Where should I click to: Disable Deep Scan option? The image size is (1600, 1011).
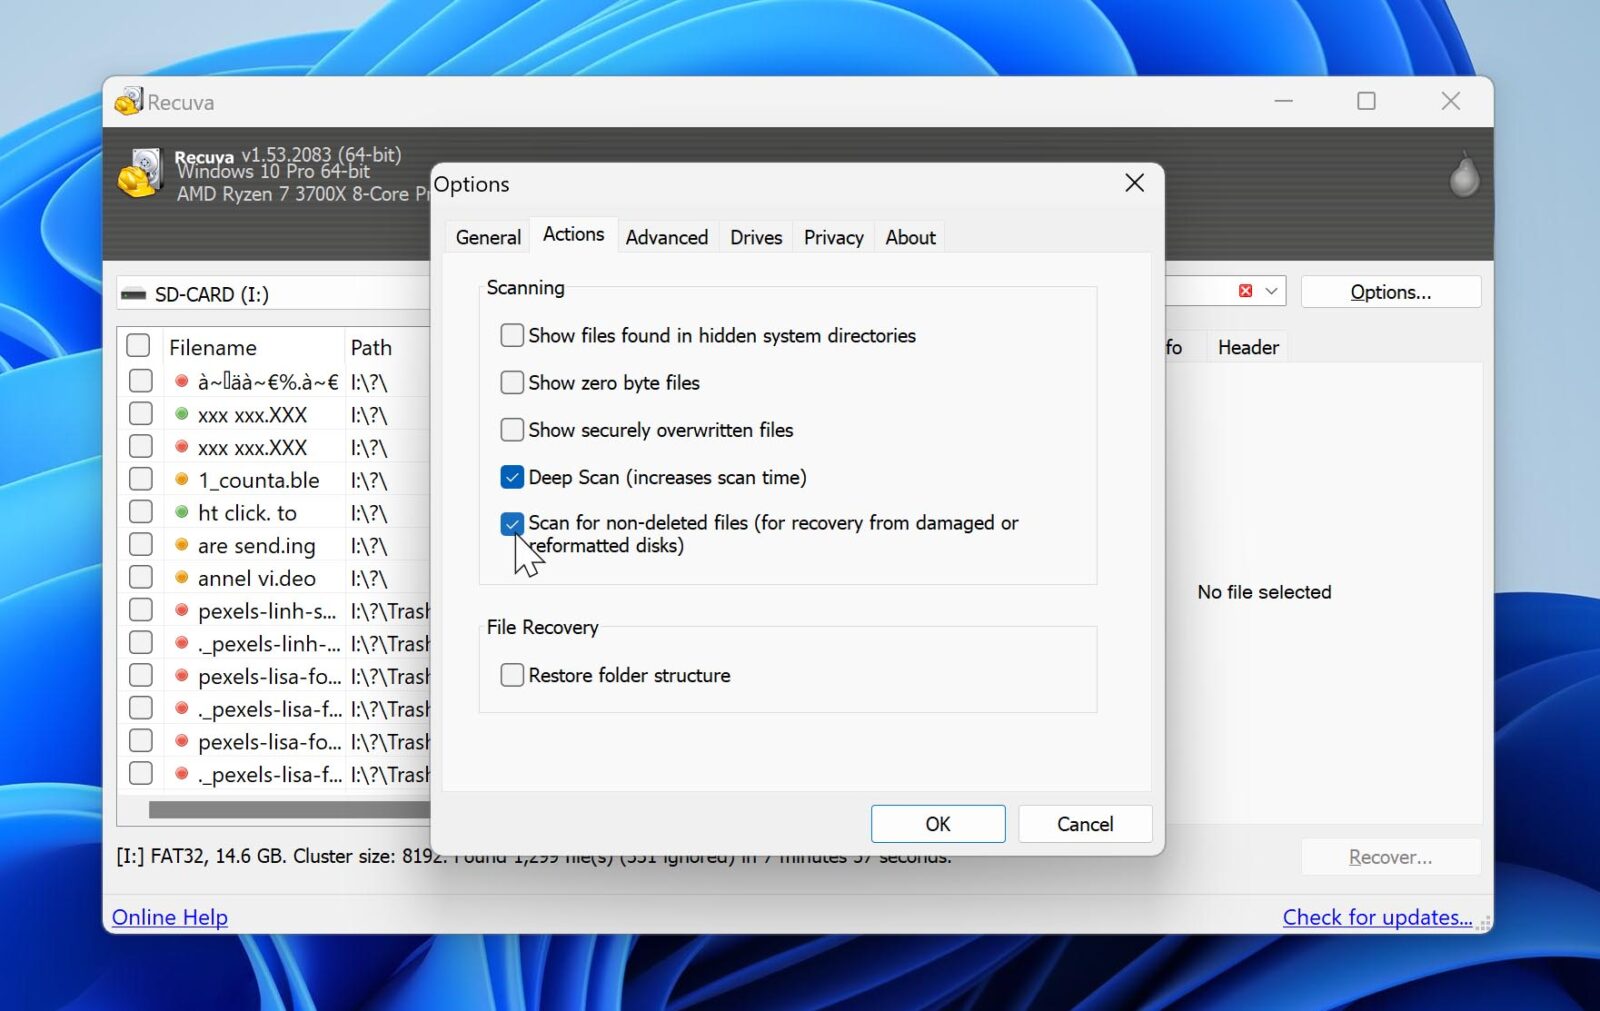(x=512, y=477)
